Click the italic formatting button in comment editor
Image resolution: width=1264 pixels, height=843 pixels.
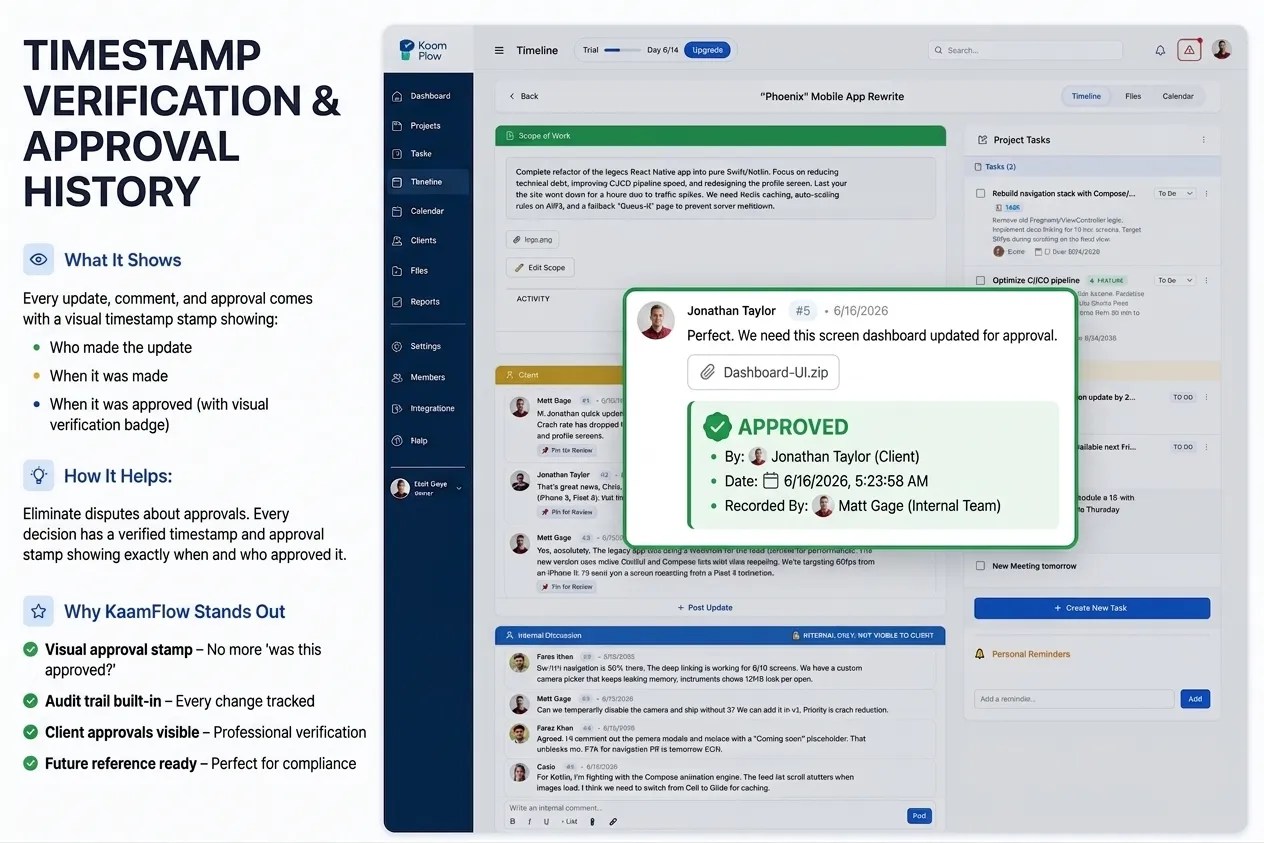530,822
